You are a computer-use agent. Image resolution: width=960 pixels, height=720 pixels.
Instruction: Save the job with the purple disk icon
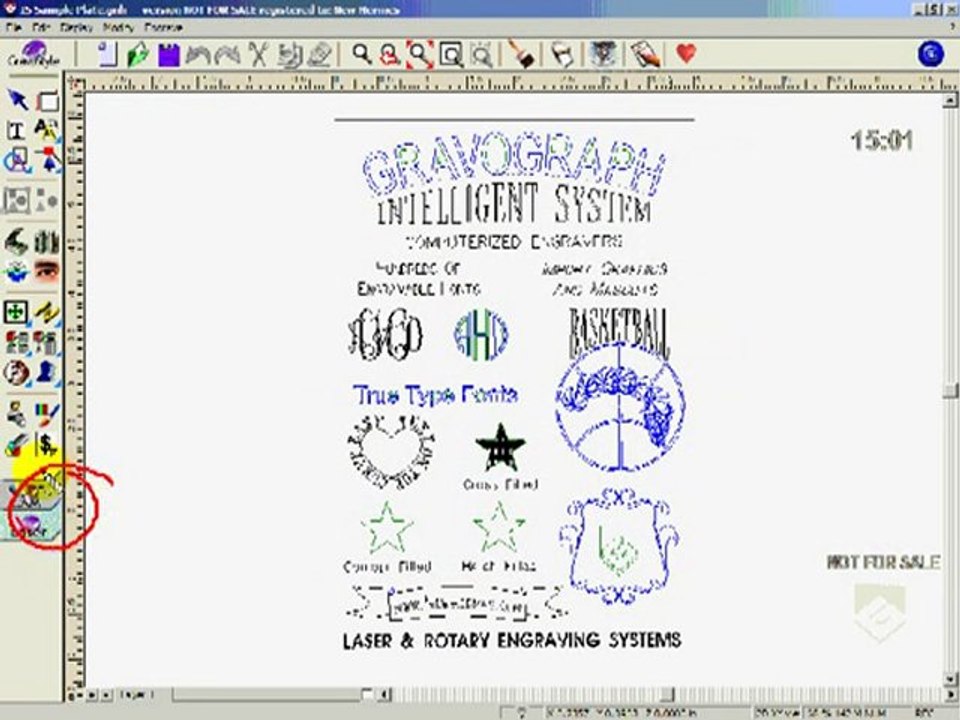tap(169, 54)
